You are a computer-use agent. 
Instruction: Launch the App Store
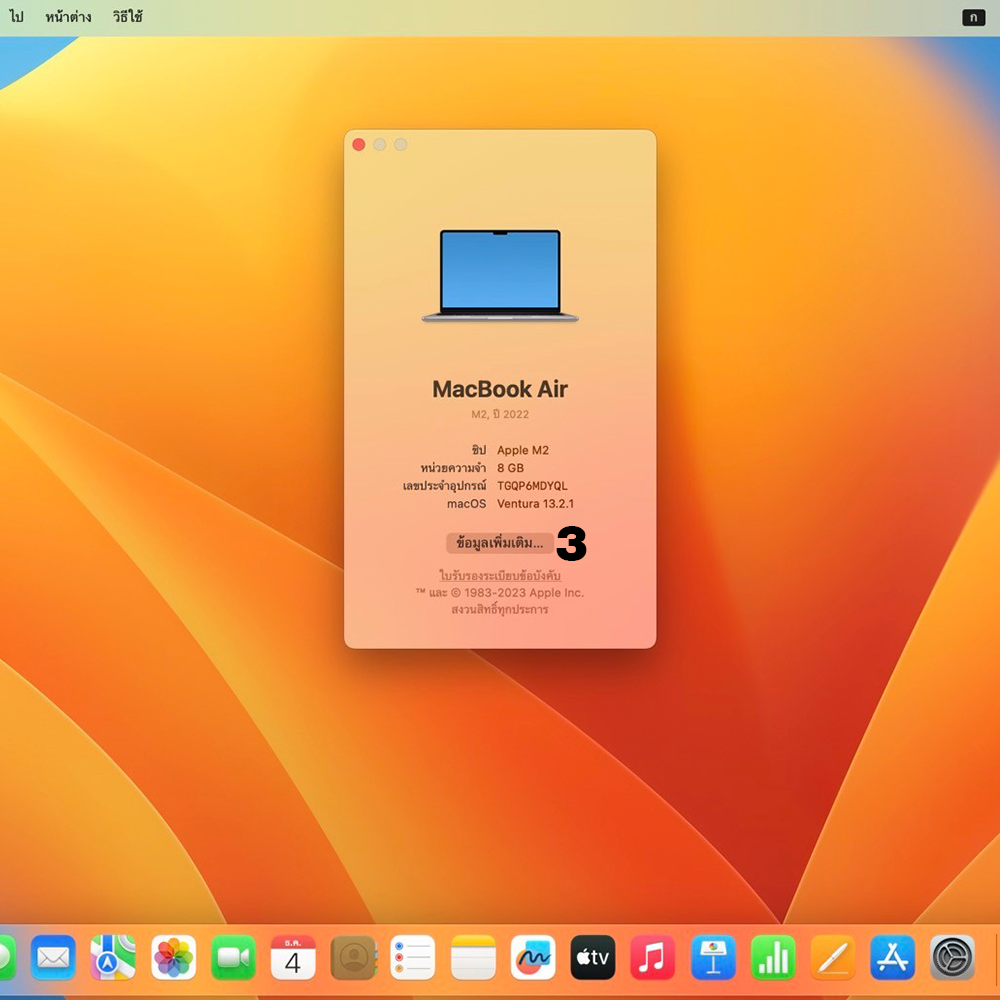893,958
